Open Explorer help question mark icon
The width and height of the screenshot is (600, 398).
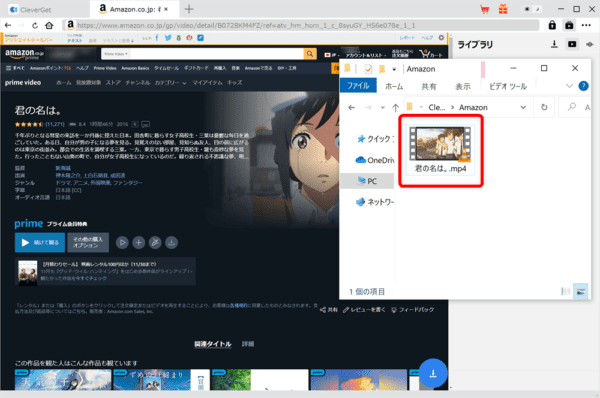[583, 86]
